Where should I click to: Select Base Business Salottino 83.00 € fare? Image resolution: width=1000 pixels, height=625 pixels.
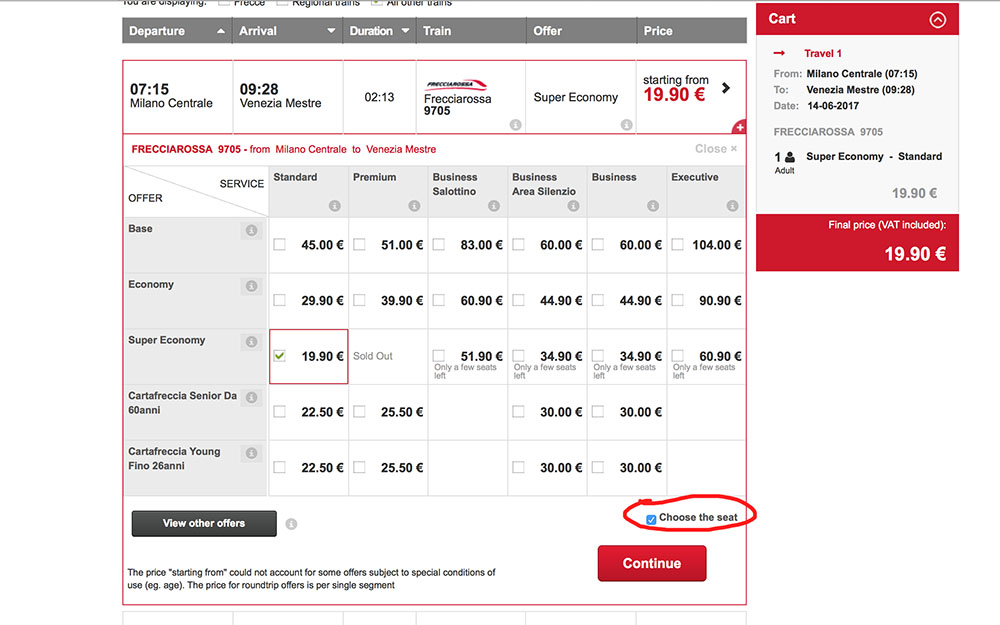tap(439, 244)
